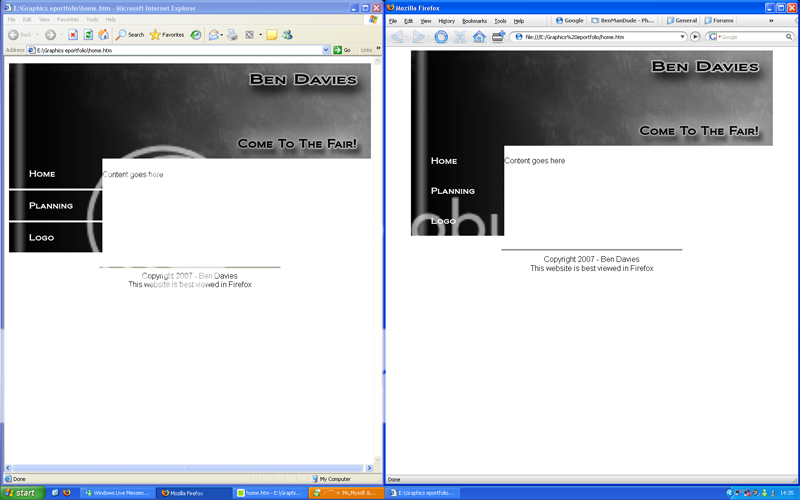Click the Internet Explorer Forward arrow button

click(50, 35)
